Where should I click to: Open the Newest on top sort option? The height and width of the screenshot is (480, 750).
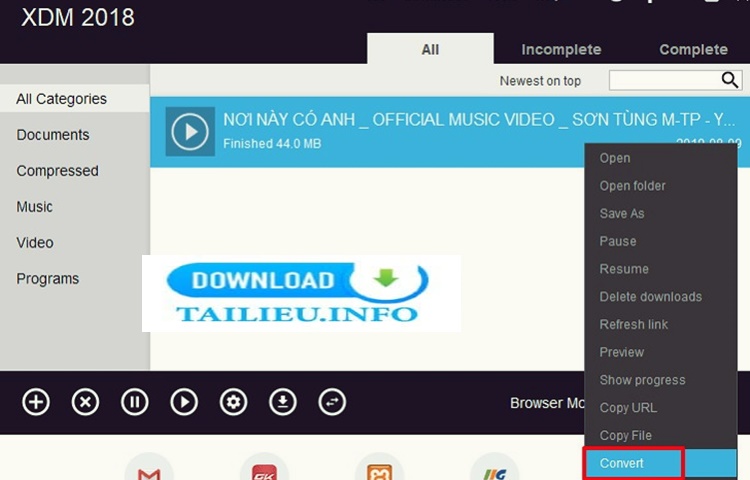pyautogui.click(x=540, y=81)
